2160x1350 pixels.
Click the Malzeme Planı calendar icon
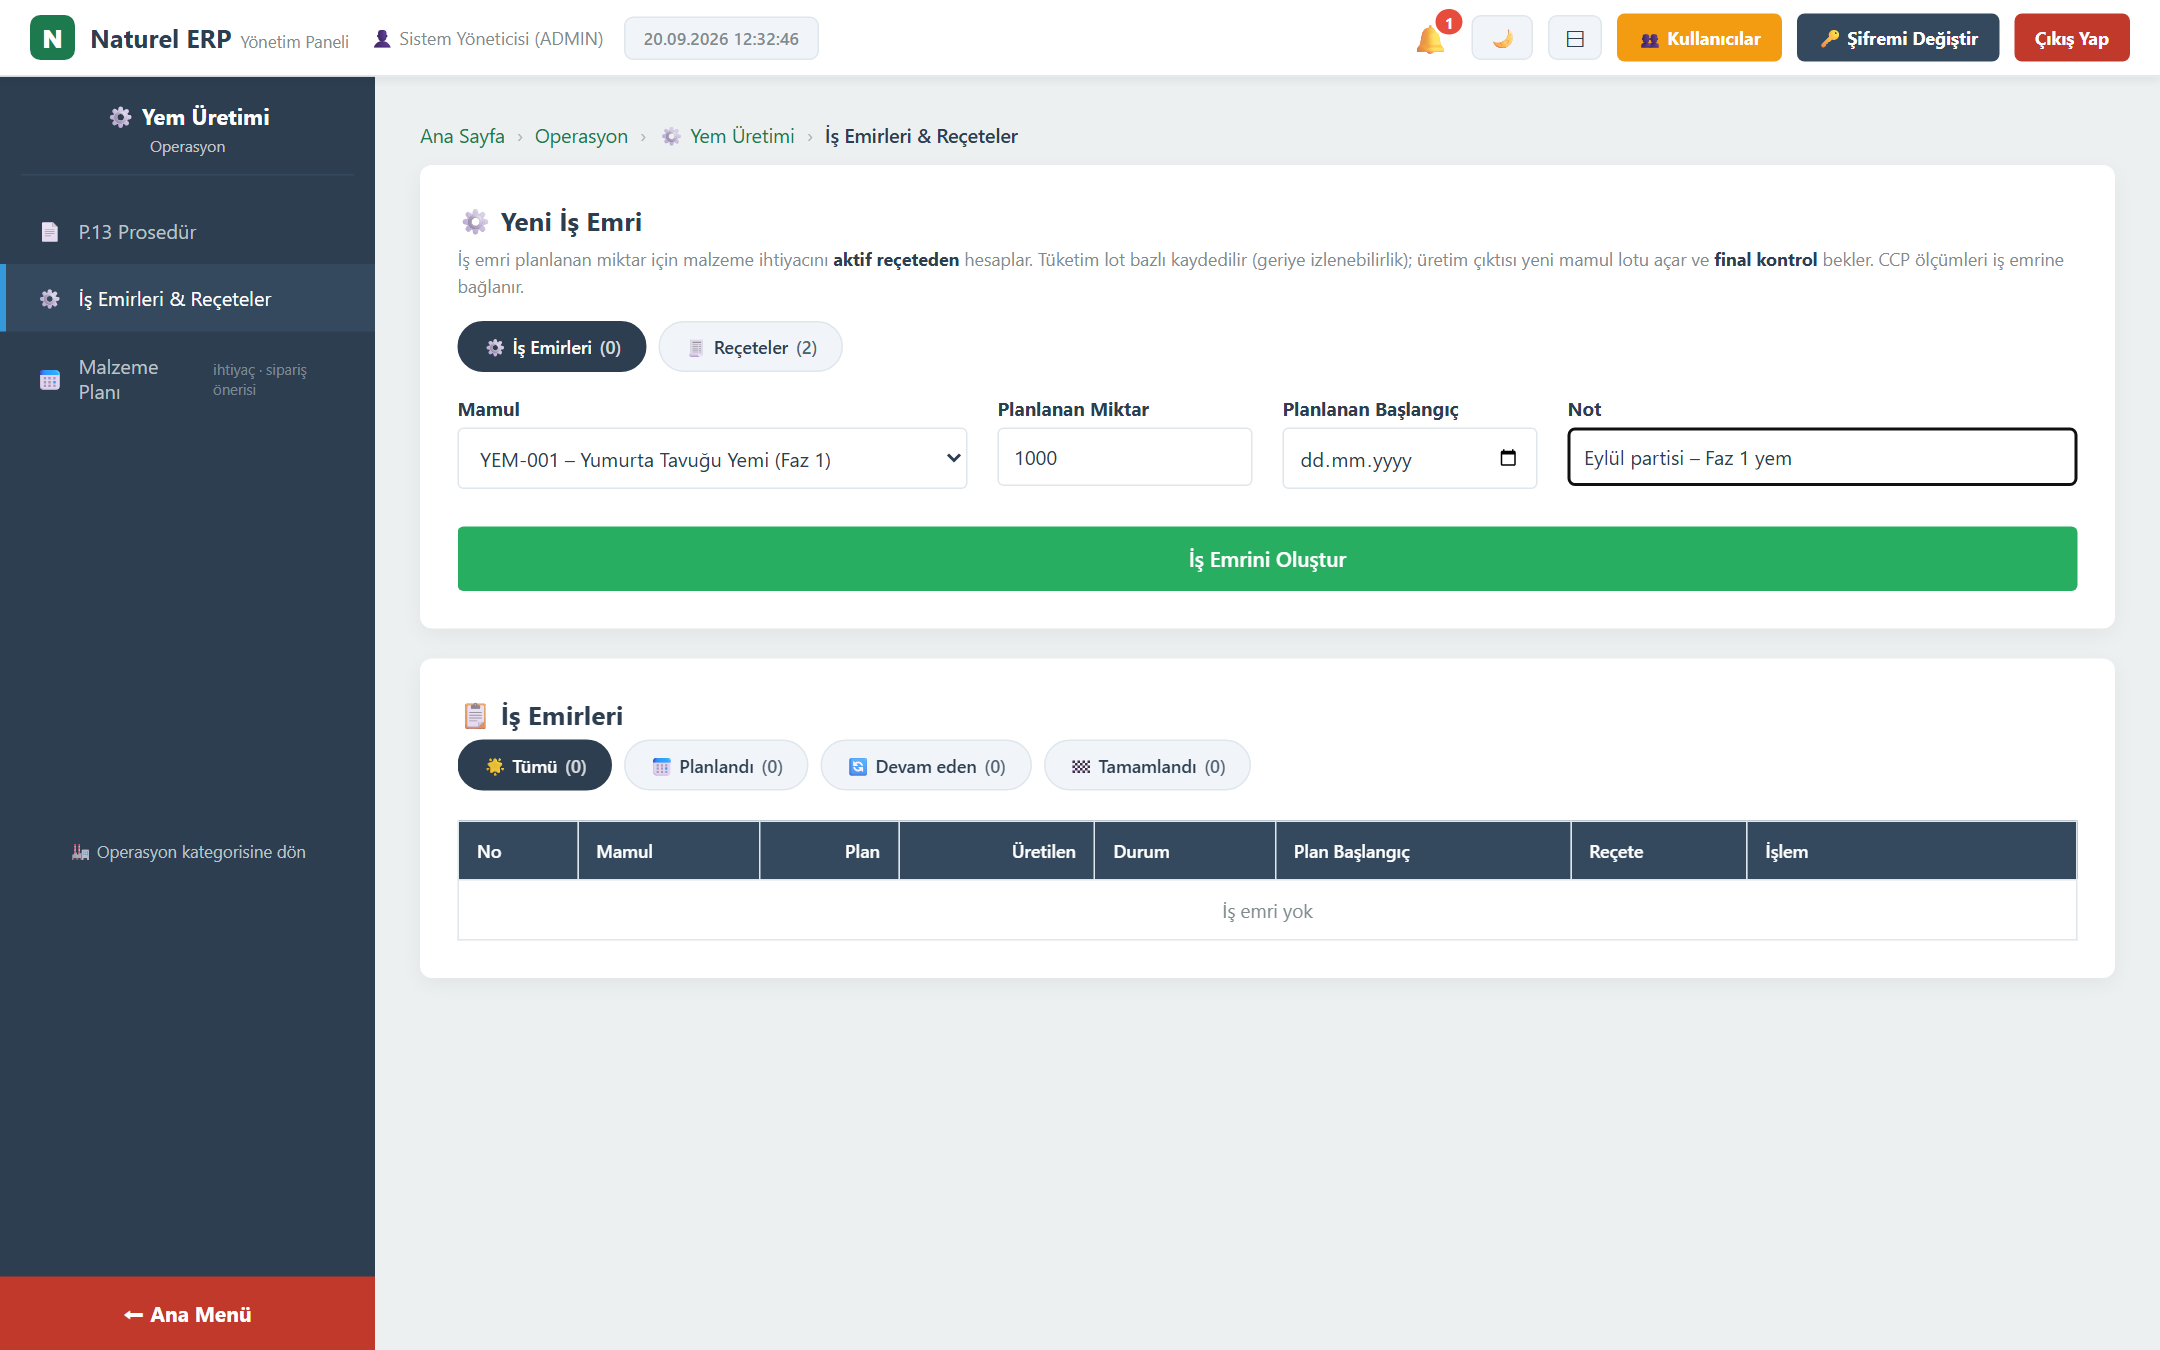click(x=50, y=380)
